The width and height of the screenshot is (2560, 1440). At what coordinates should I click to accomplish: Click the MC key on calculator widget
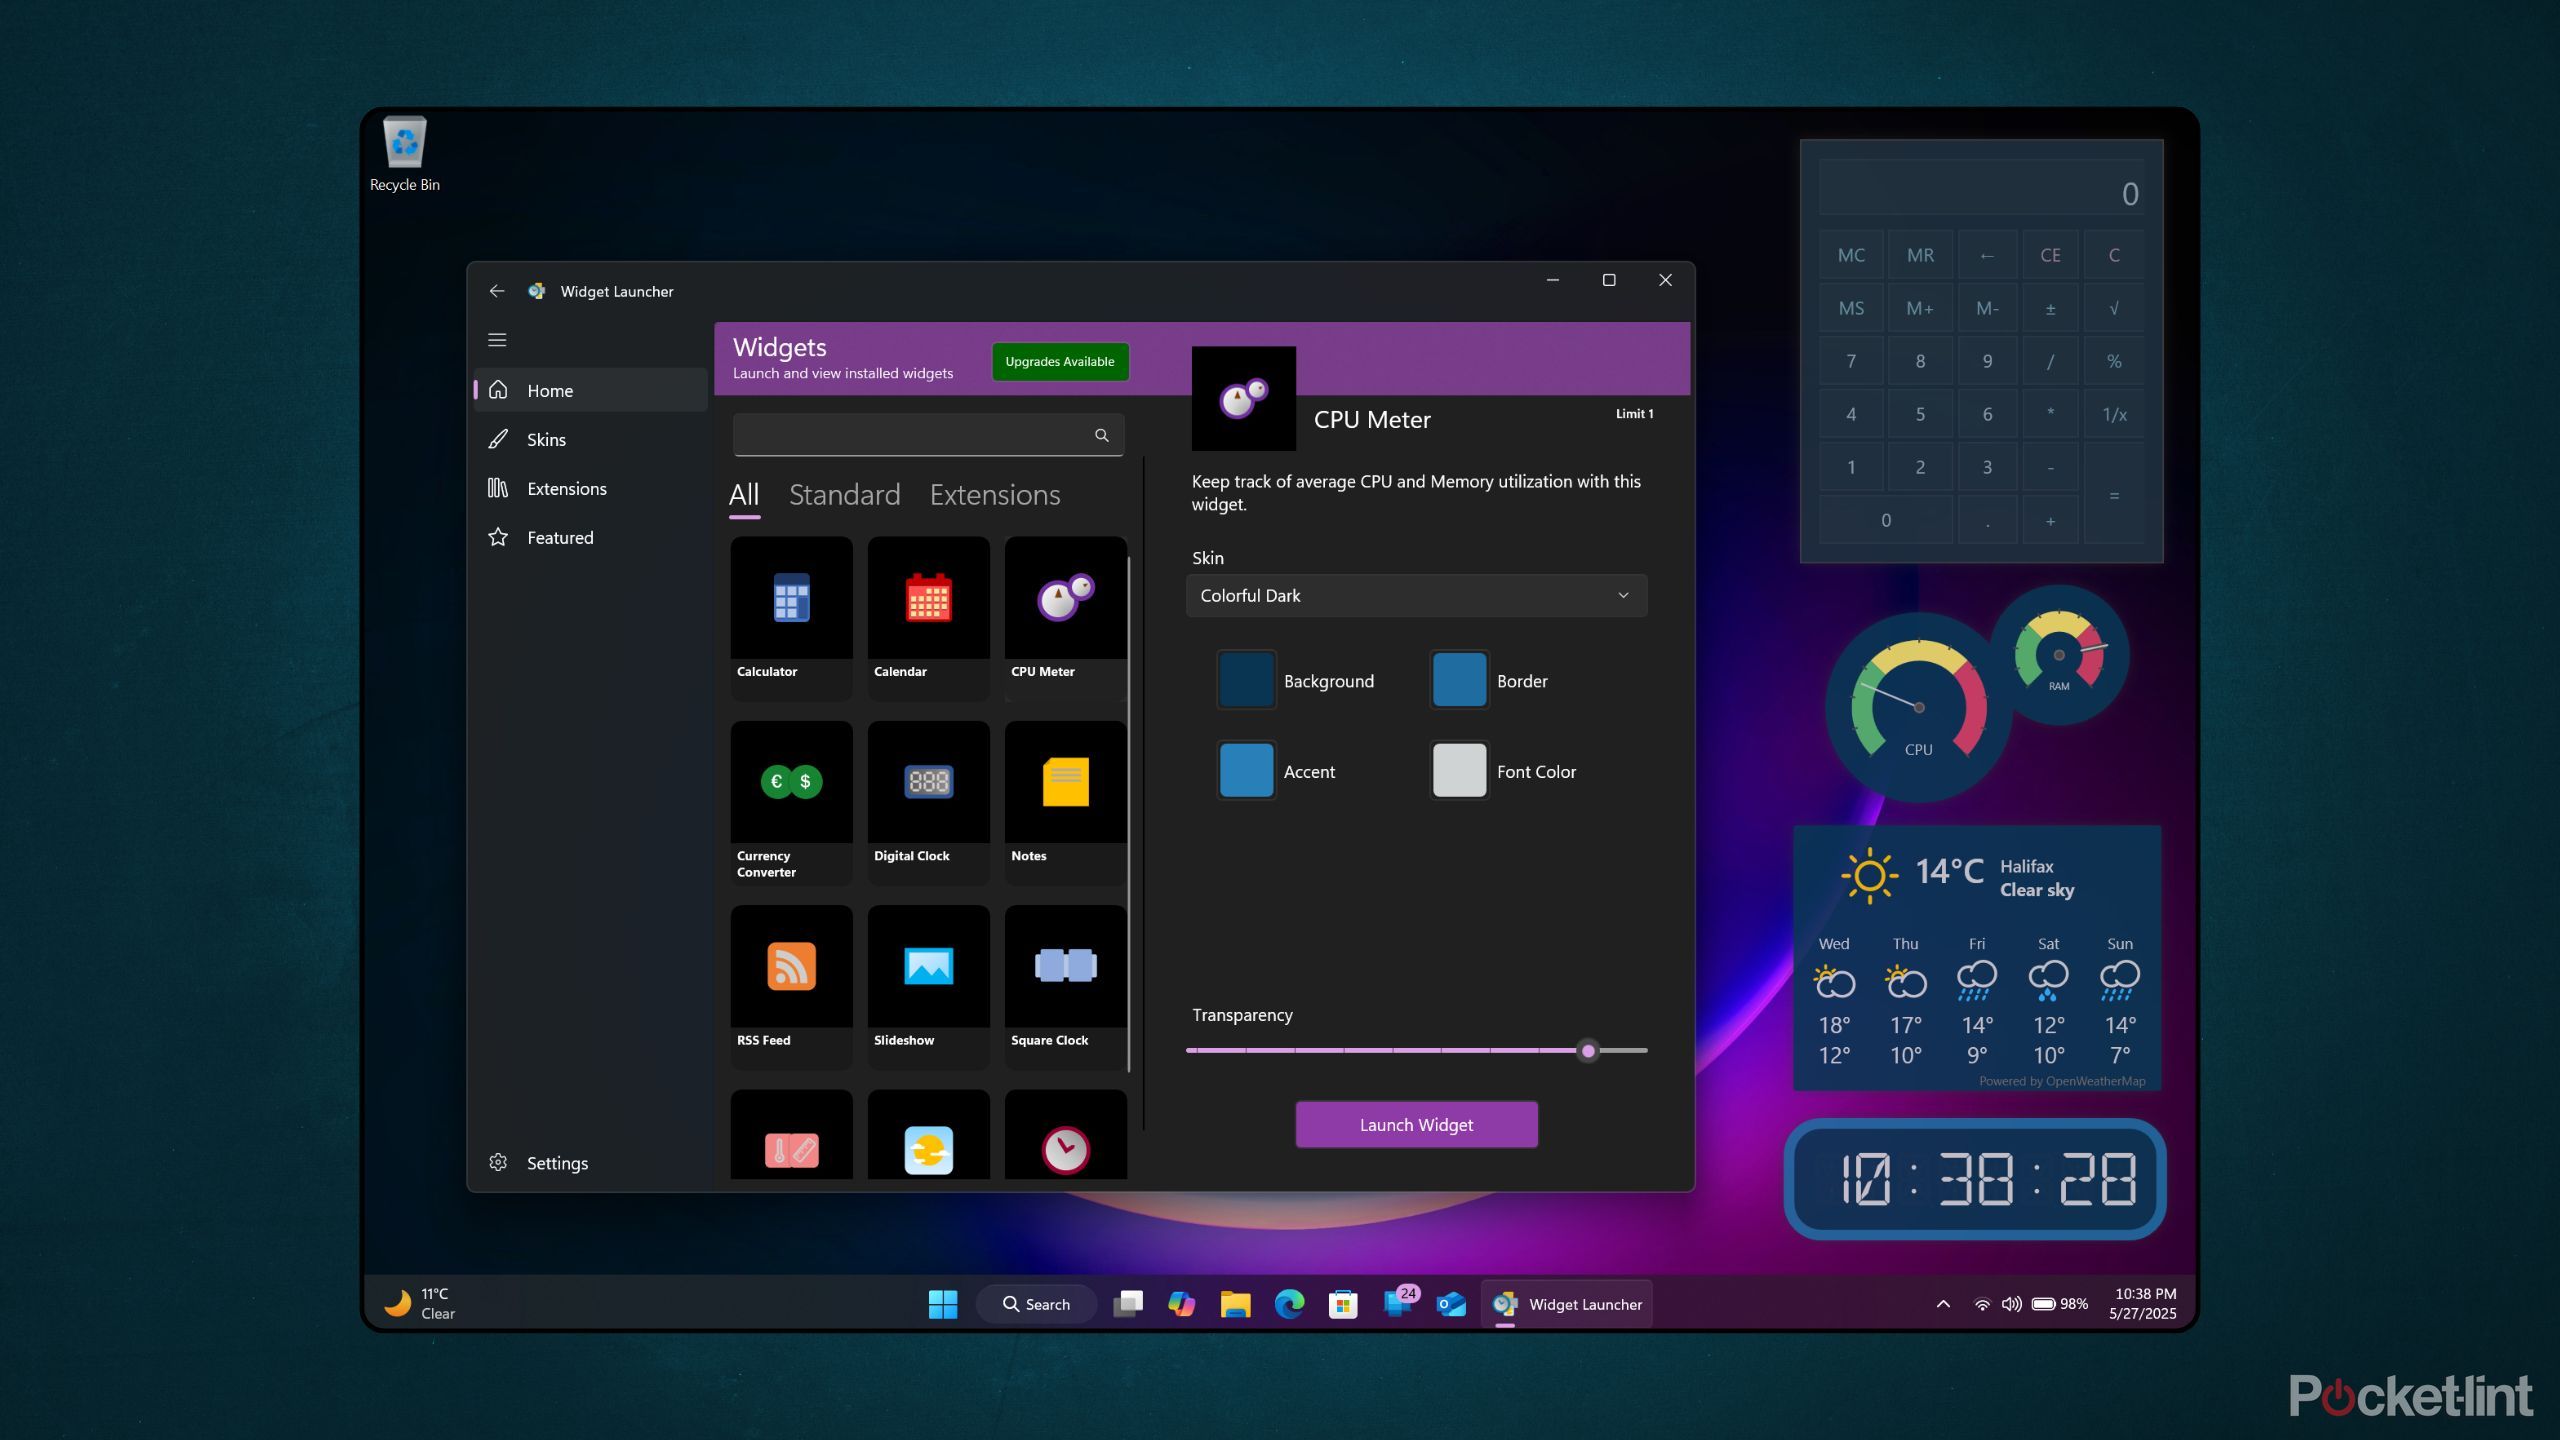[1851, 255]
